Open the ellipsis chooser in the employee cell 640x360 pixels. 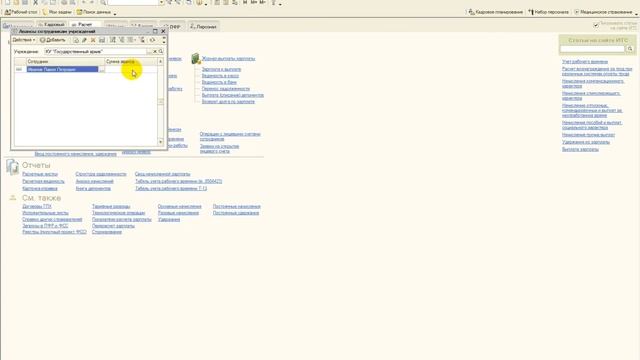[102, 70]
